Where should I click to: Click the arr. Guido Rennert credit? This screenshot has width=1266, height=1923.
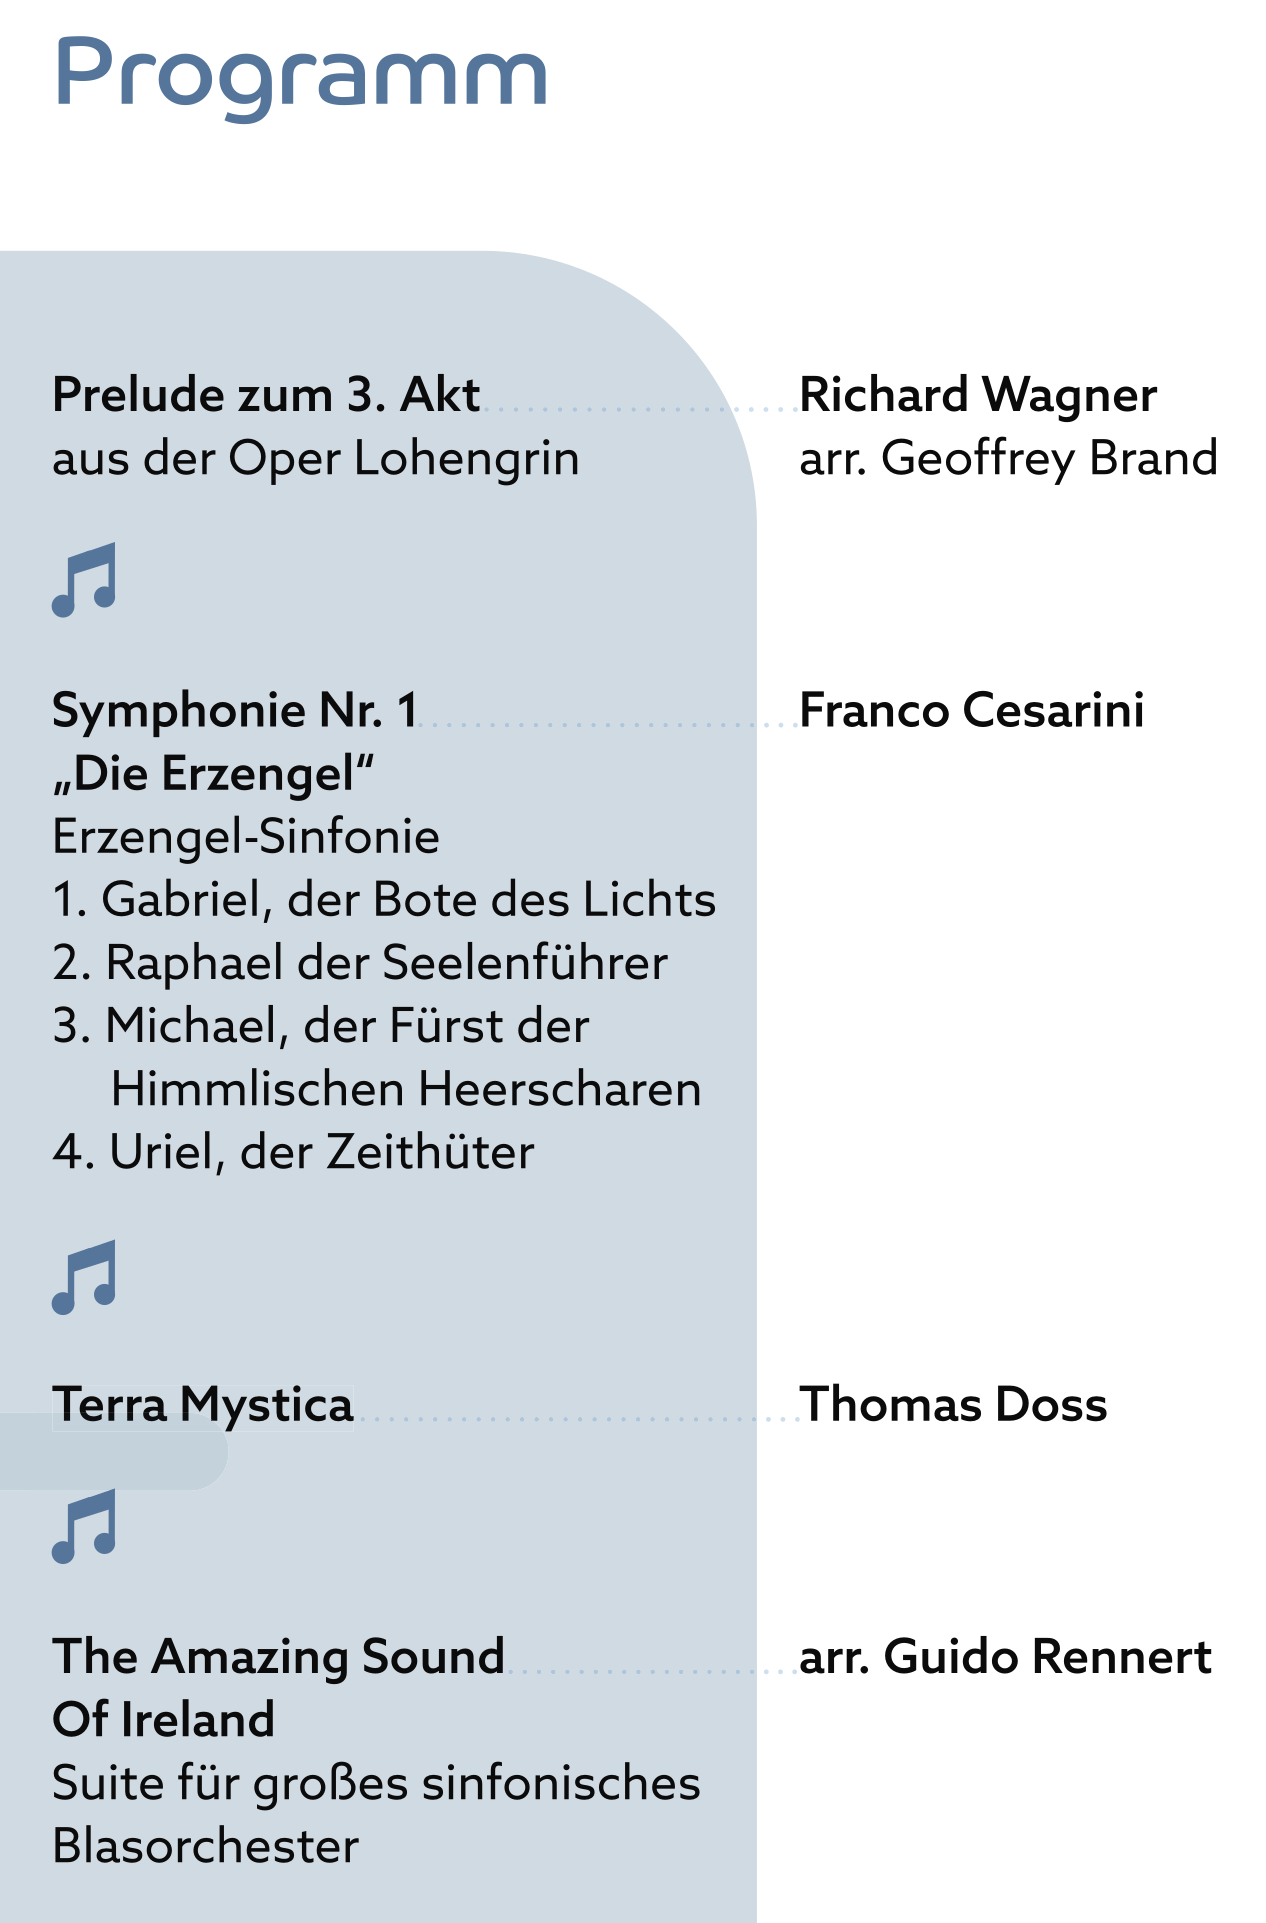(1005, 1657)
